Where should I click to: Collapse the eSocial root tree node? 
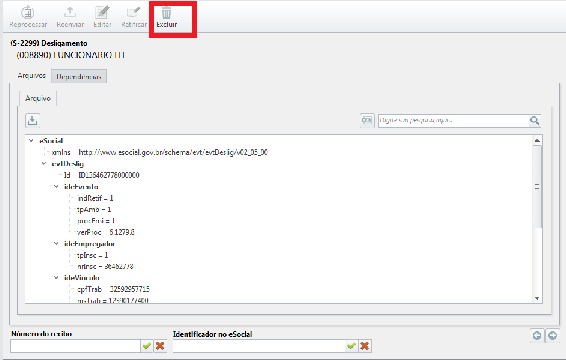coord(31,140)
